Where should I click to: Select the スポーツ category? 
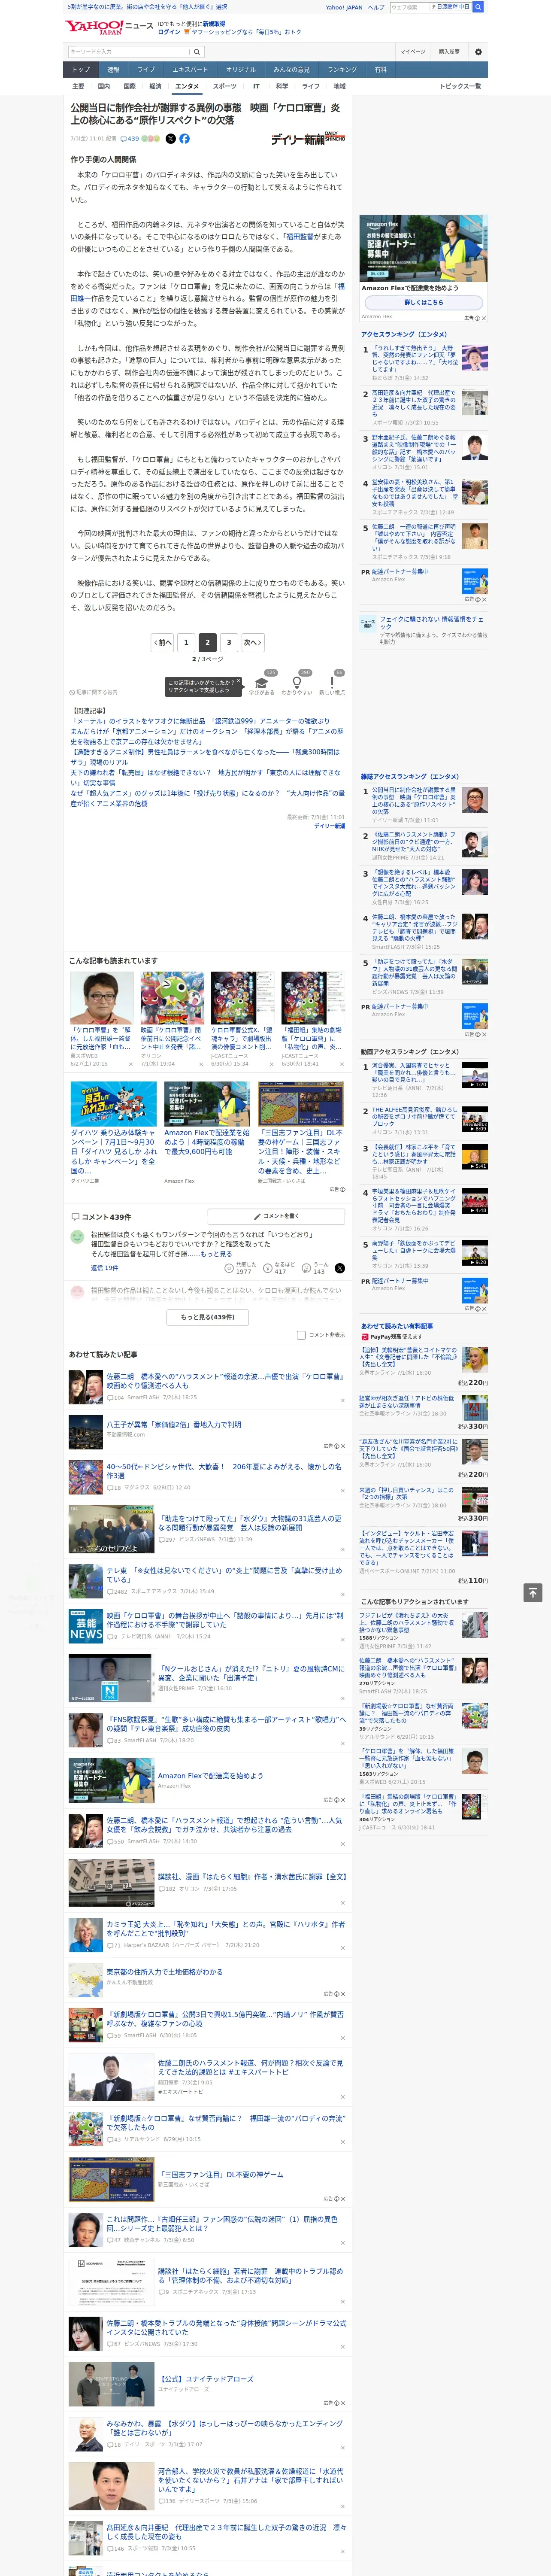225,86
